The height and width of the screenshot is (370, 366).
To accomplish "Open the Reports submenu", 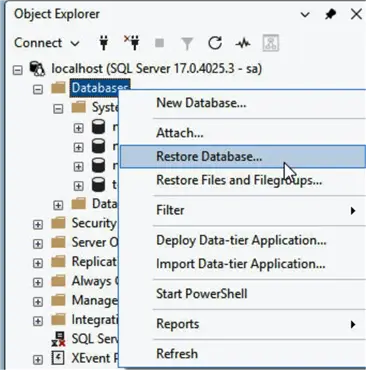I will [243, 324].
